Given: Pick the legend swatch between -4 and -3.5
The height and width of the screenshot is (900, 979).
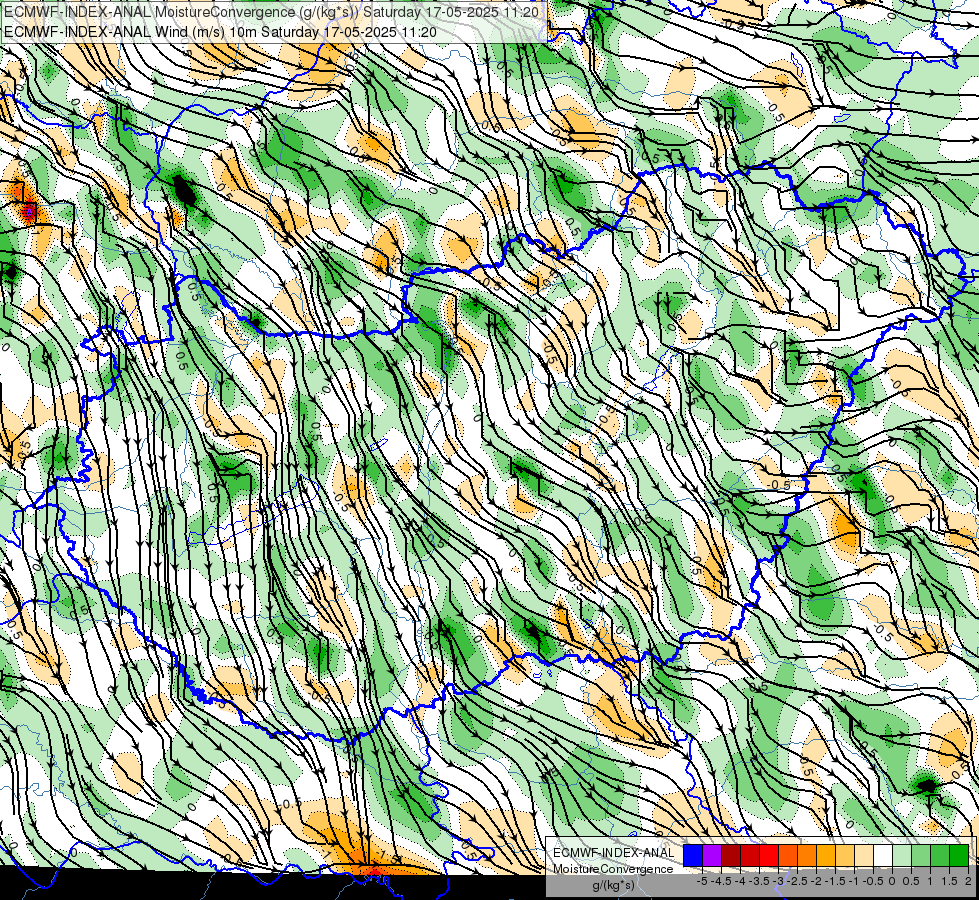Looking at the screenshot, I should 750,855.
